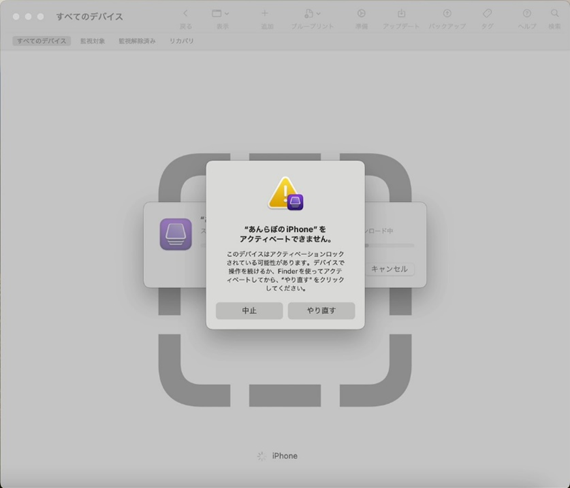This screenshot has width=570, height=488.
Task: Open the リカバリ tab
Action: (181, 41)
